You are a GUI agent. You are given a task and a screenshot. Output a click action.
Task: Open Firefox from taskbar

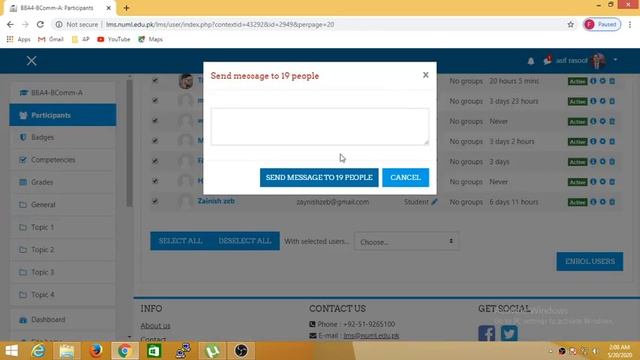[96, 351]
